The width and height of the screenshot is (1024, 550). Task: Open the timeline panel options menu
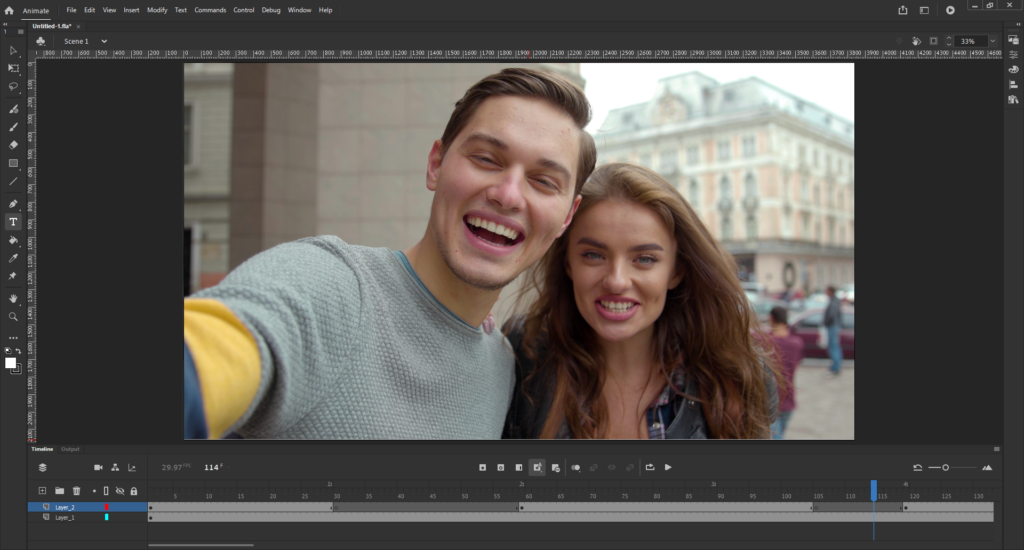pyautogui.click(x=996, y=449)
